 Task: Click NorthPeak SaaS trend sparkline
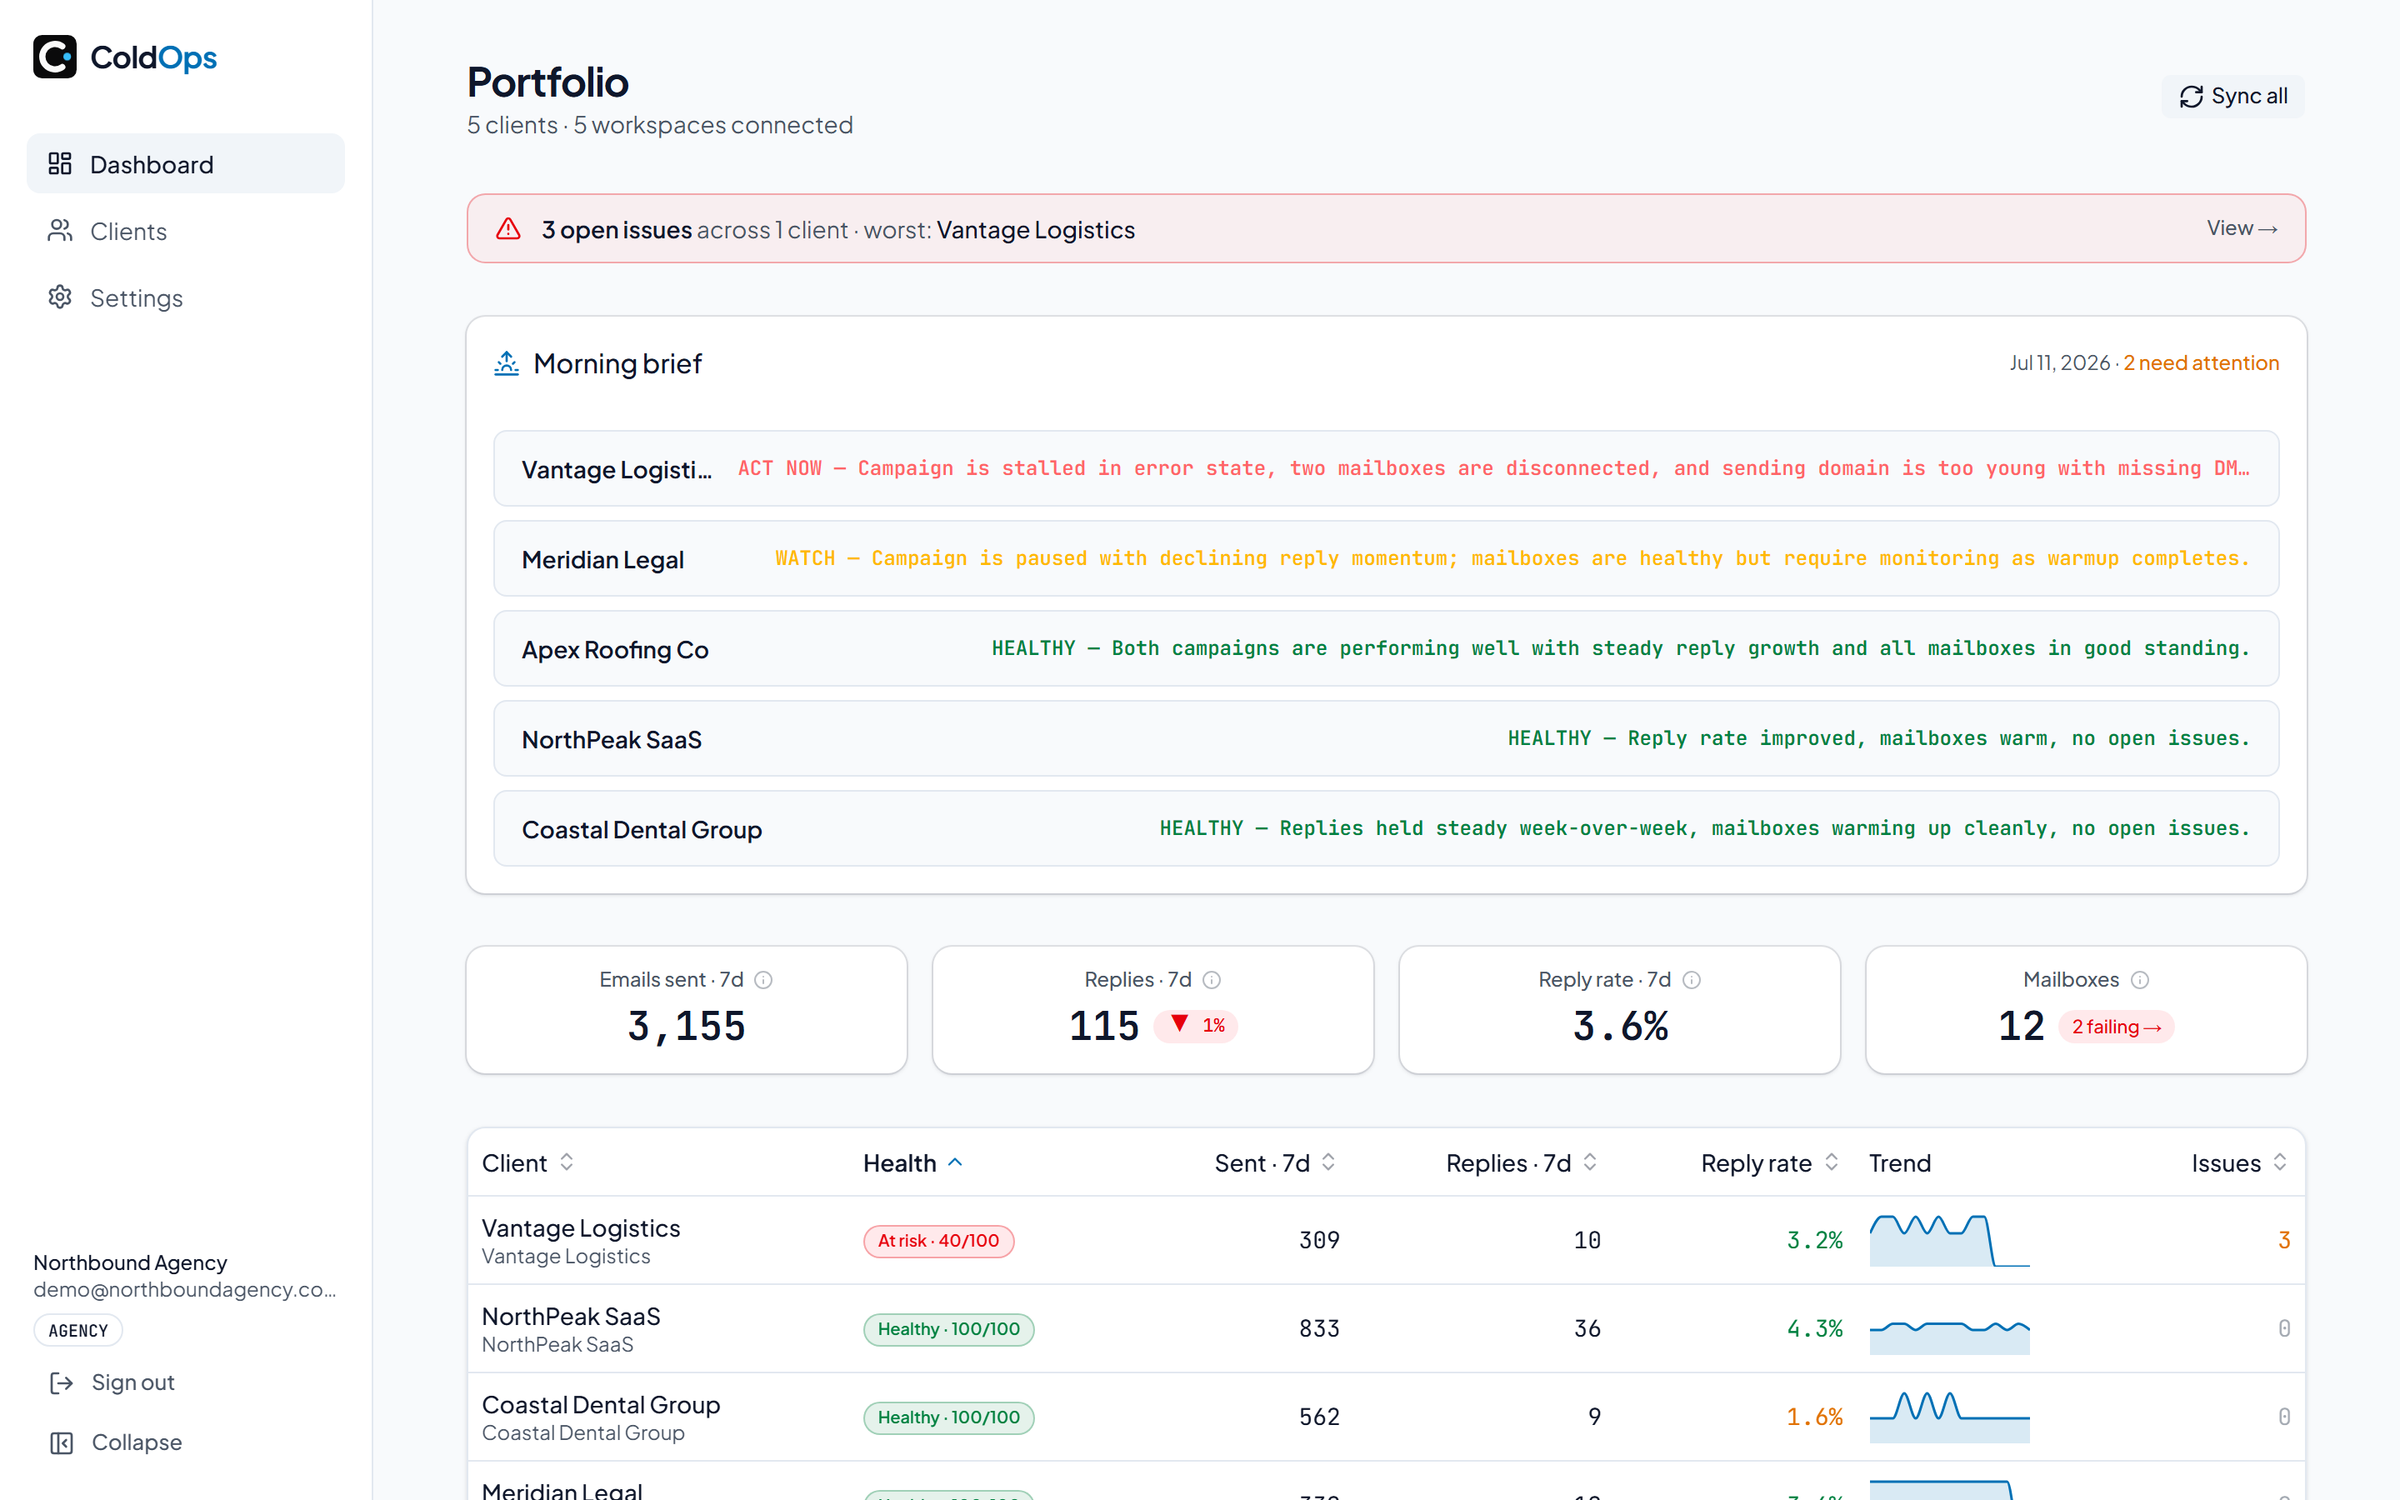click(1950, 1329)
